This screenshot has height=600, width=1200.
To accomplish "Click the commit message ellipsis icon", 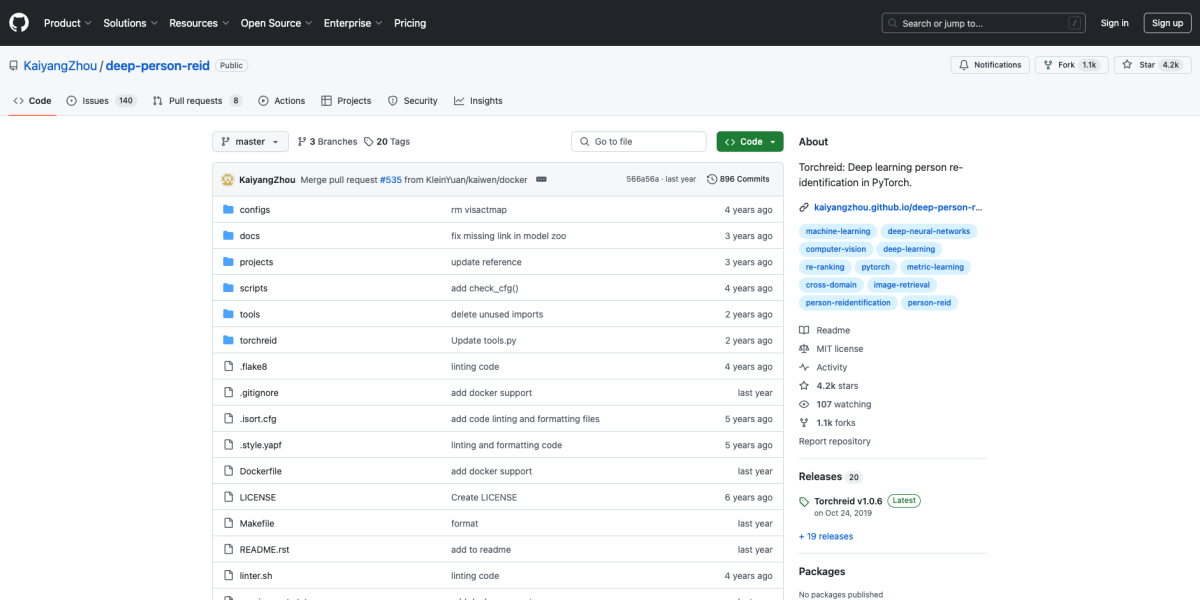I will pos(541,179).
